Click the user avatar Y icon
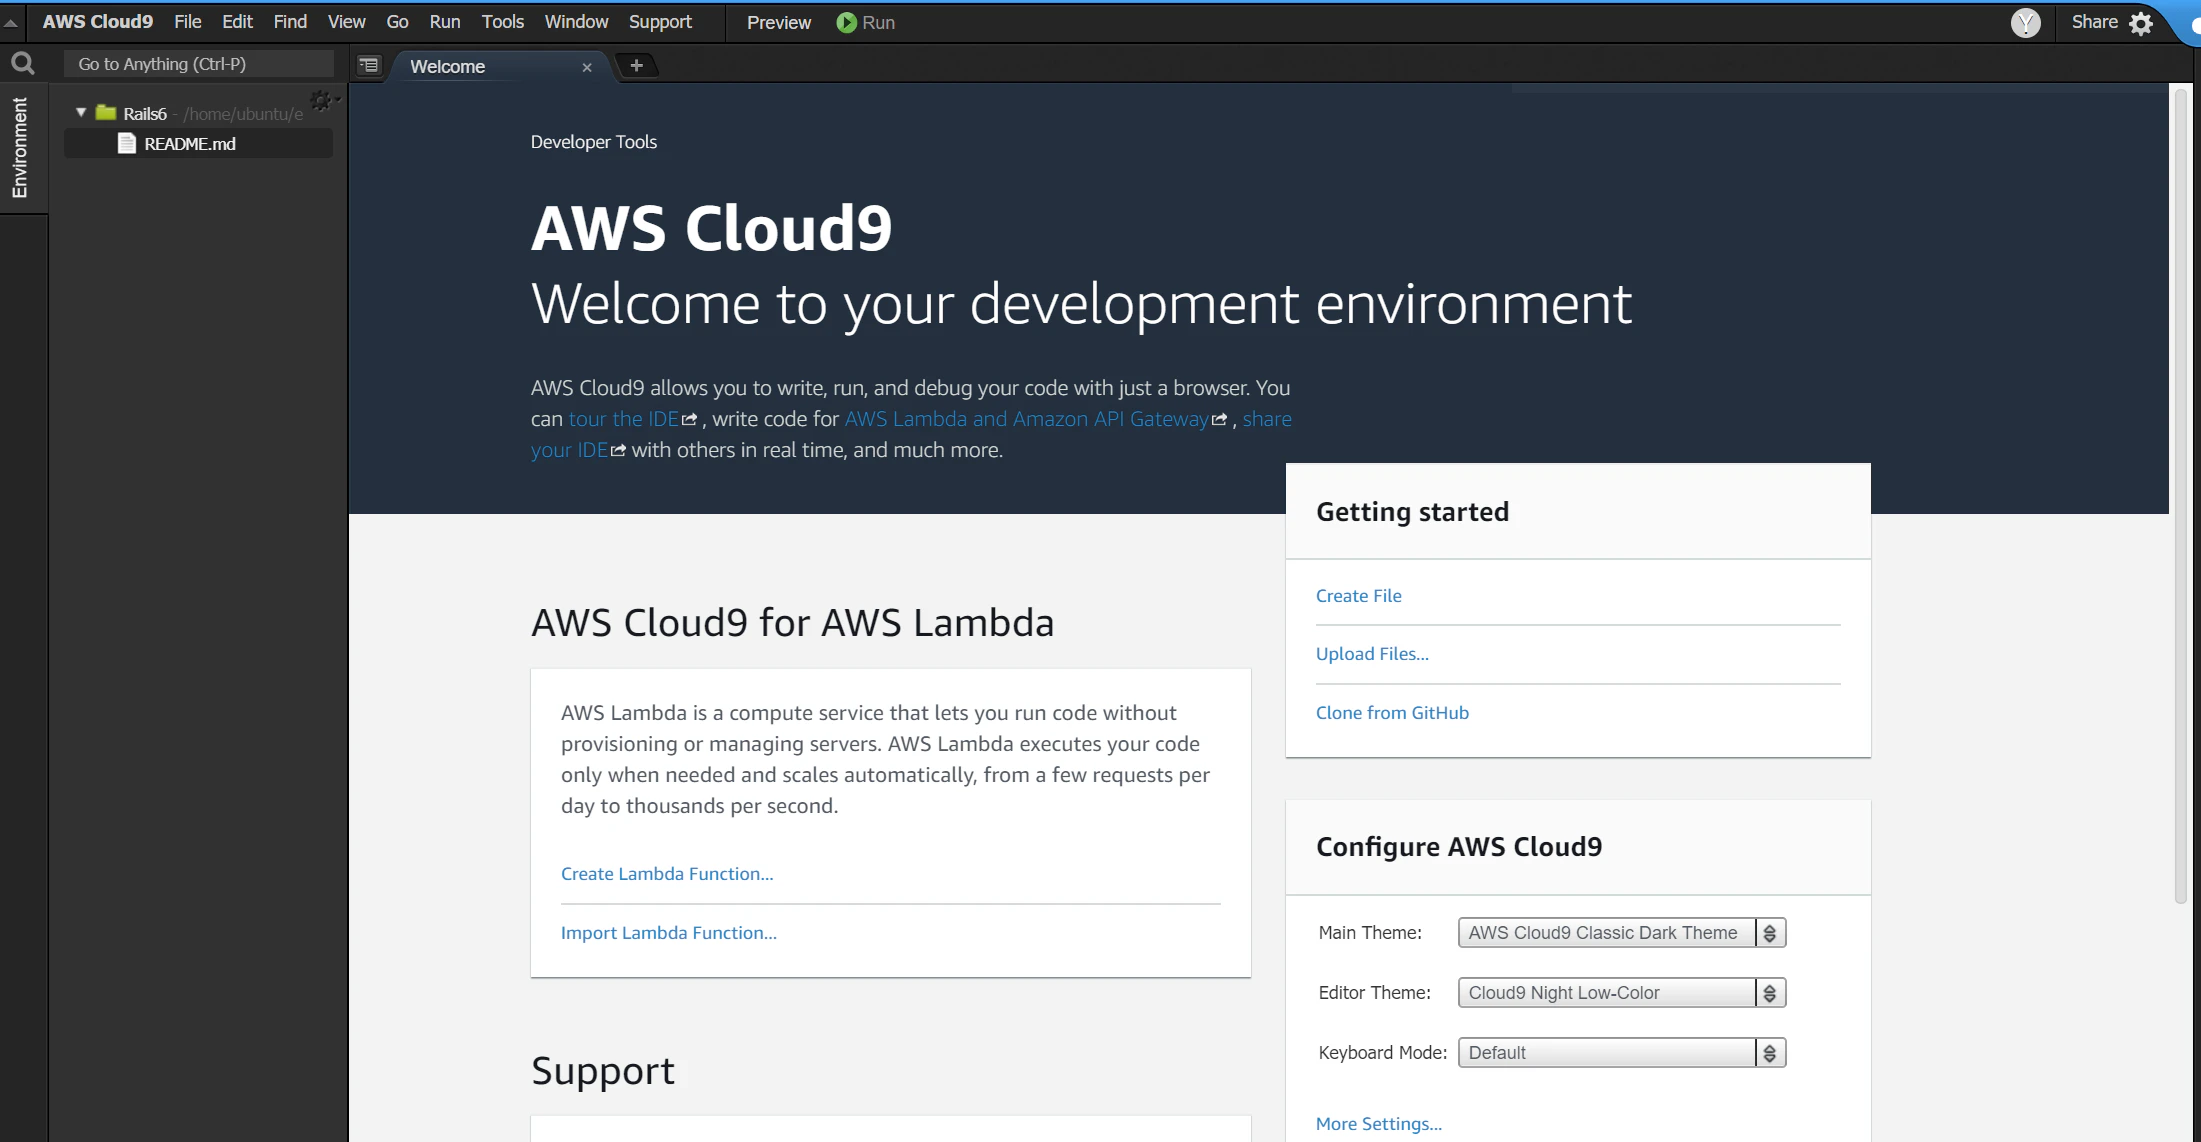Viewport: 2201px width, 1142px height. [2025, 22]
